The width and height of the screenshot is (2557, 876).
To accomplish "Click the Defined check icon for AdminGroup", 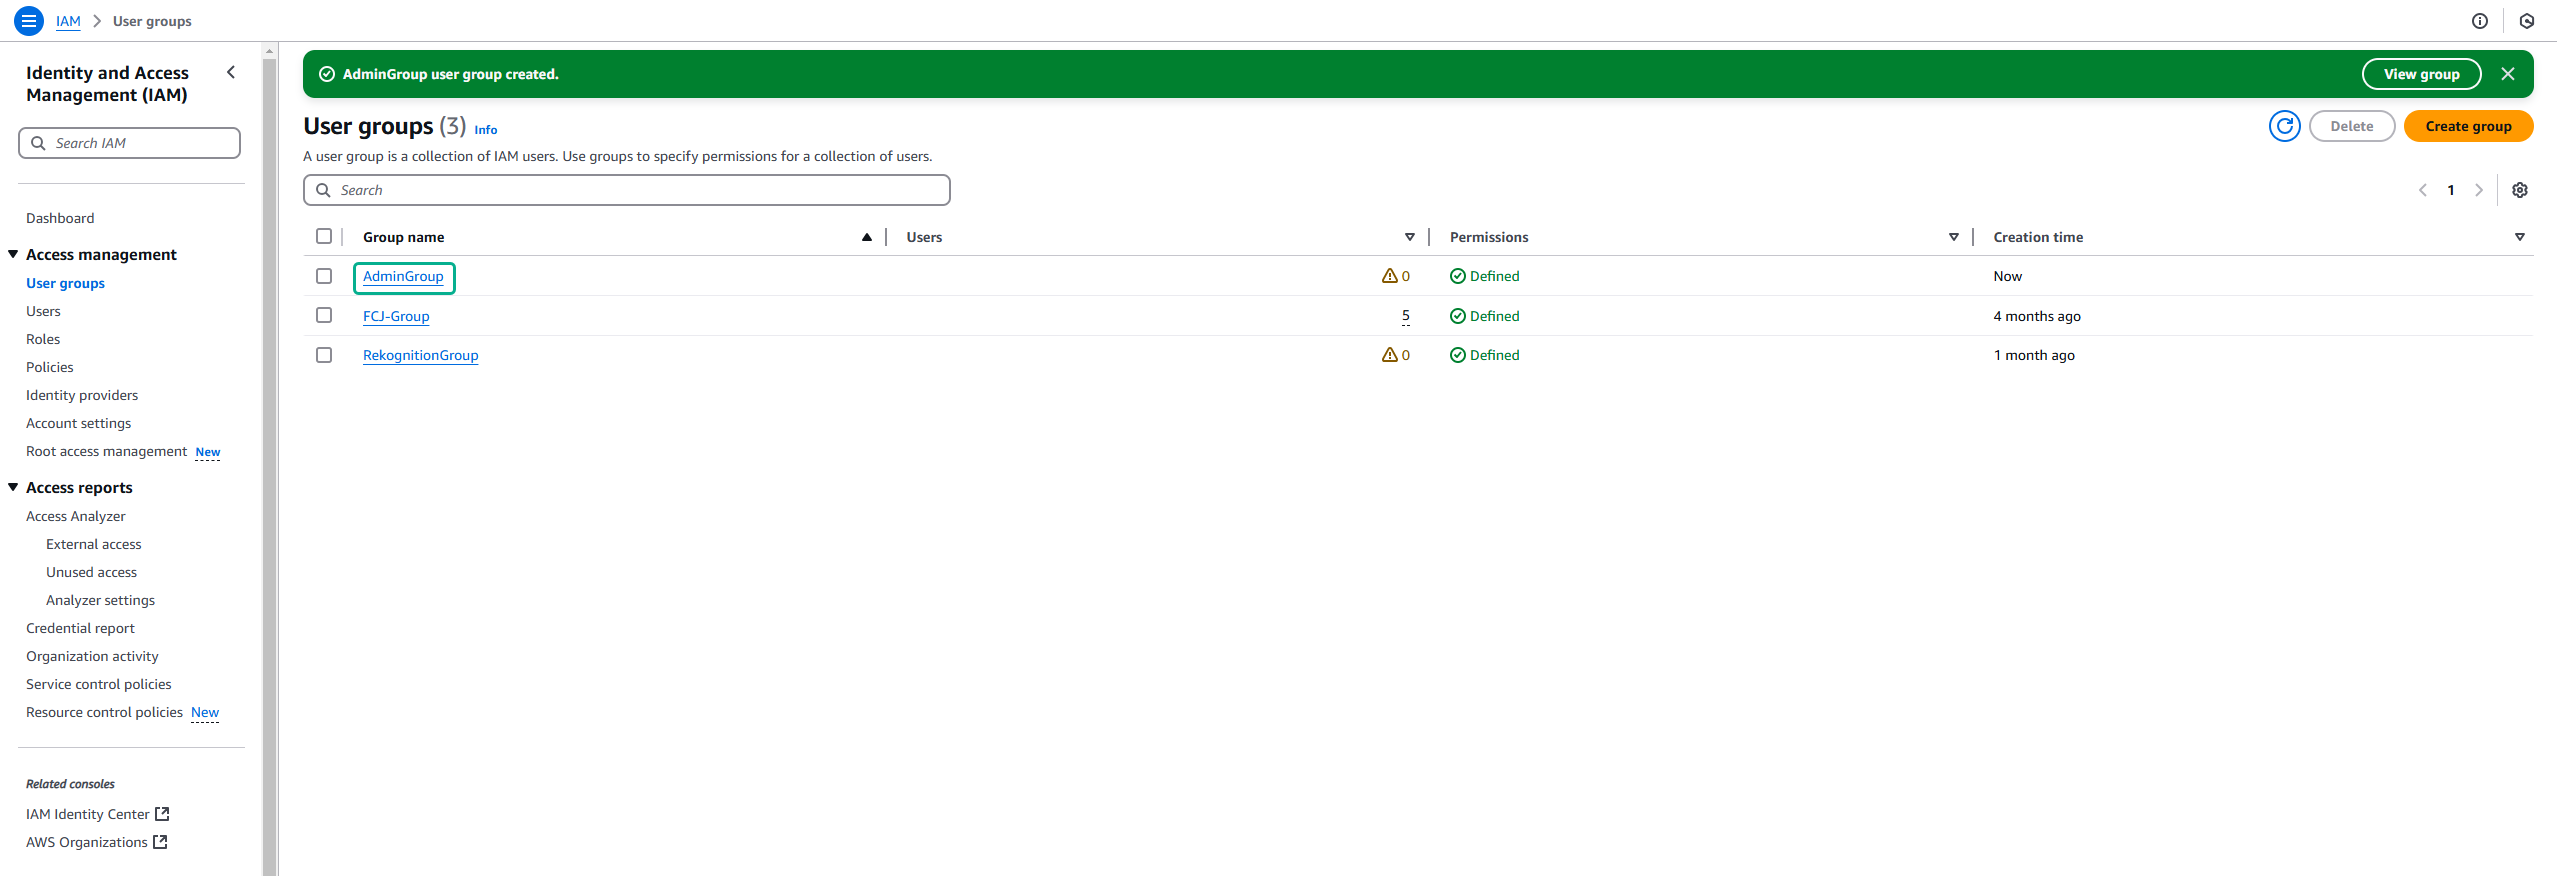I will pos(1458,276).
